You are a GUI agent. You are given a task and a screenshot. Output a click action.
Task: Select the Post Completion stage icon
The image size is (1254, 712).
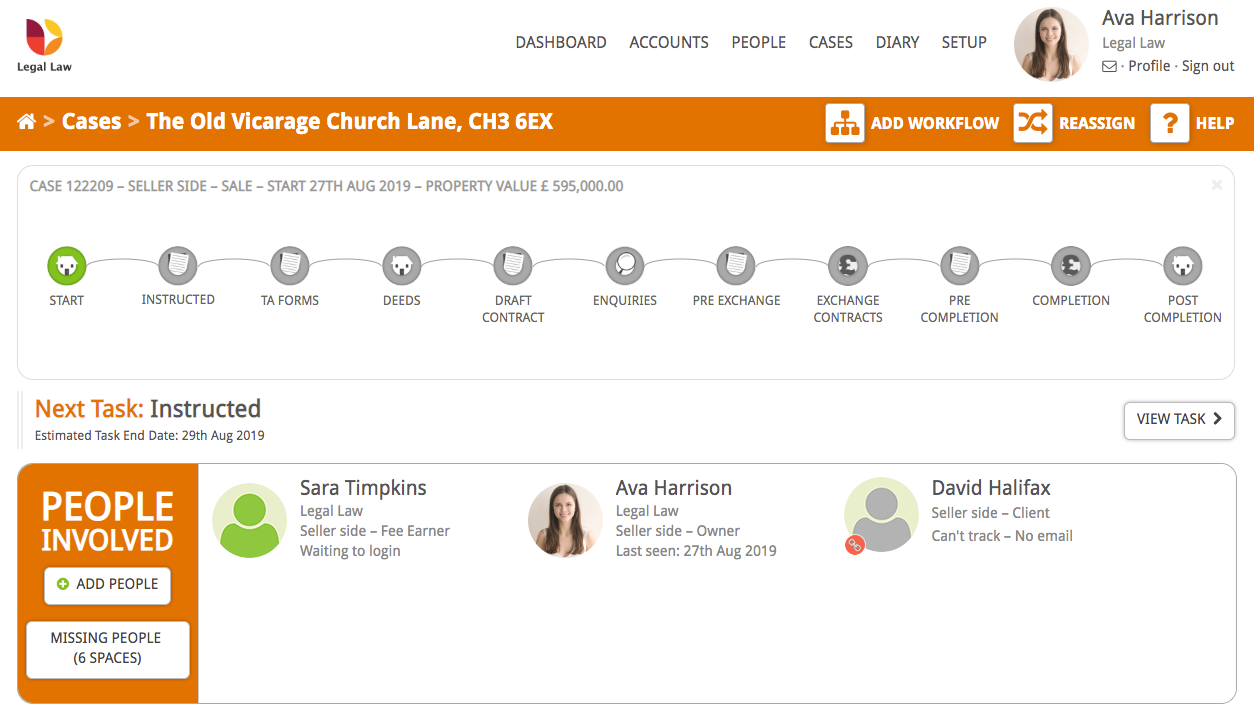coord(1182,266)
